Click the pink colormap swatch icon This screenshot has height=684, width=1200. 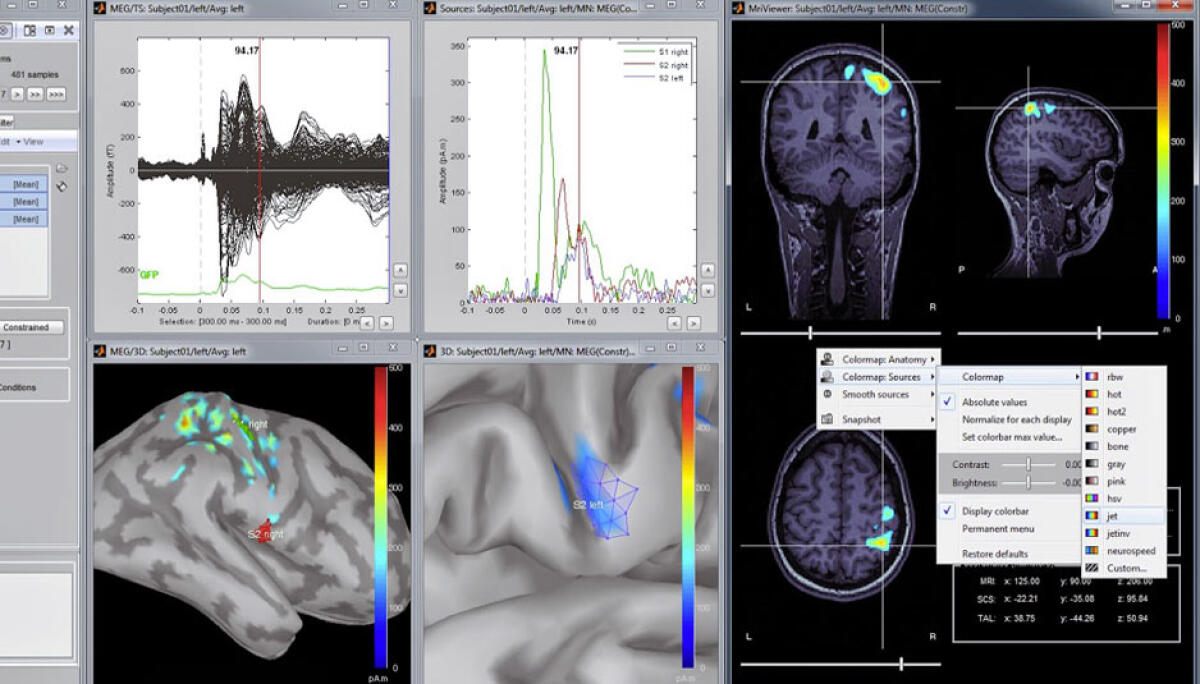click(x=1092, y=481)
